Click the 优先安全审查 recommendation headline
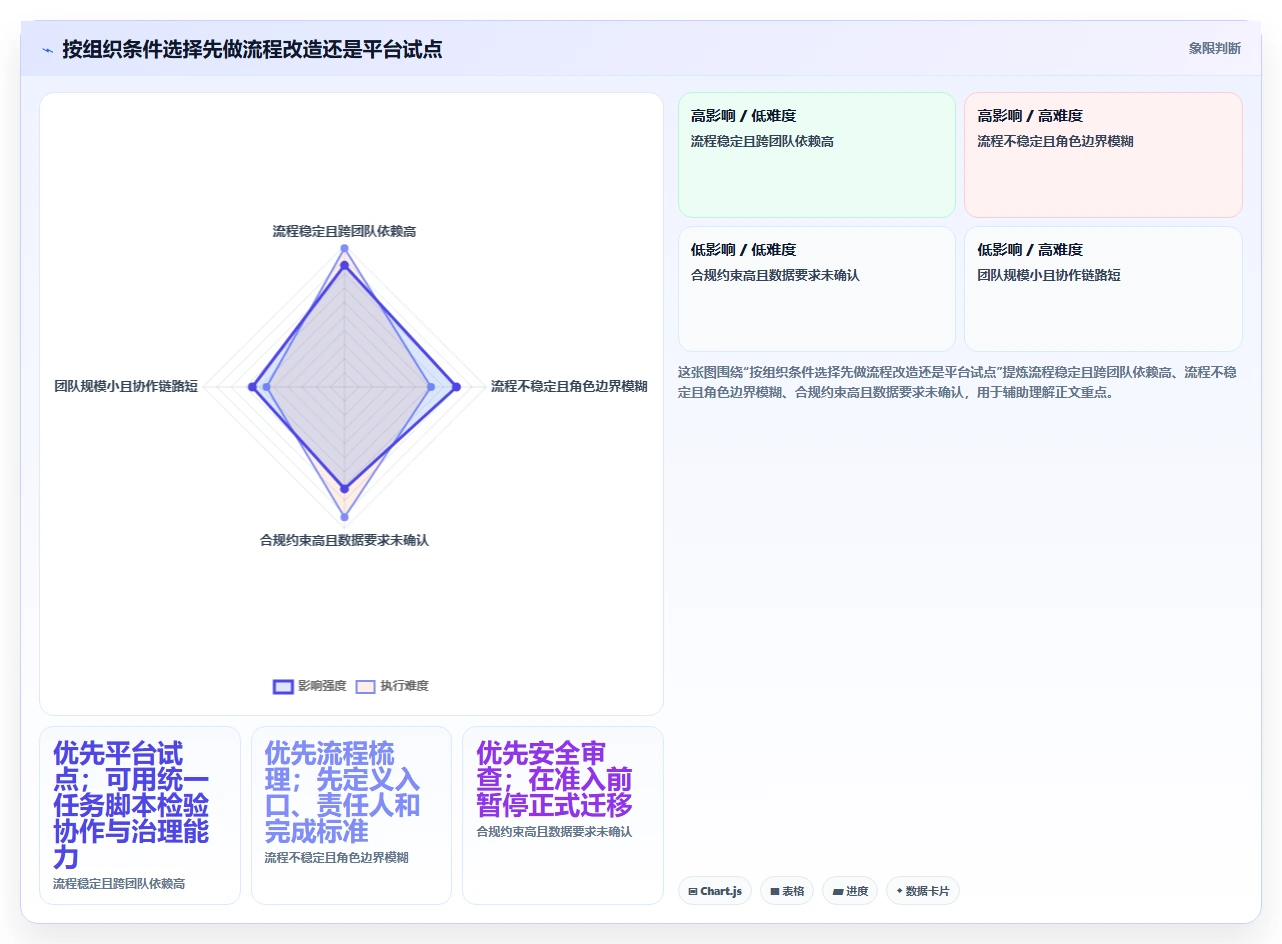1282x944 pixels. (x=554, y=778)
